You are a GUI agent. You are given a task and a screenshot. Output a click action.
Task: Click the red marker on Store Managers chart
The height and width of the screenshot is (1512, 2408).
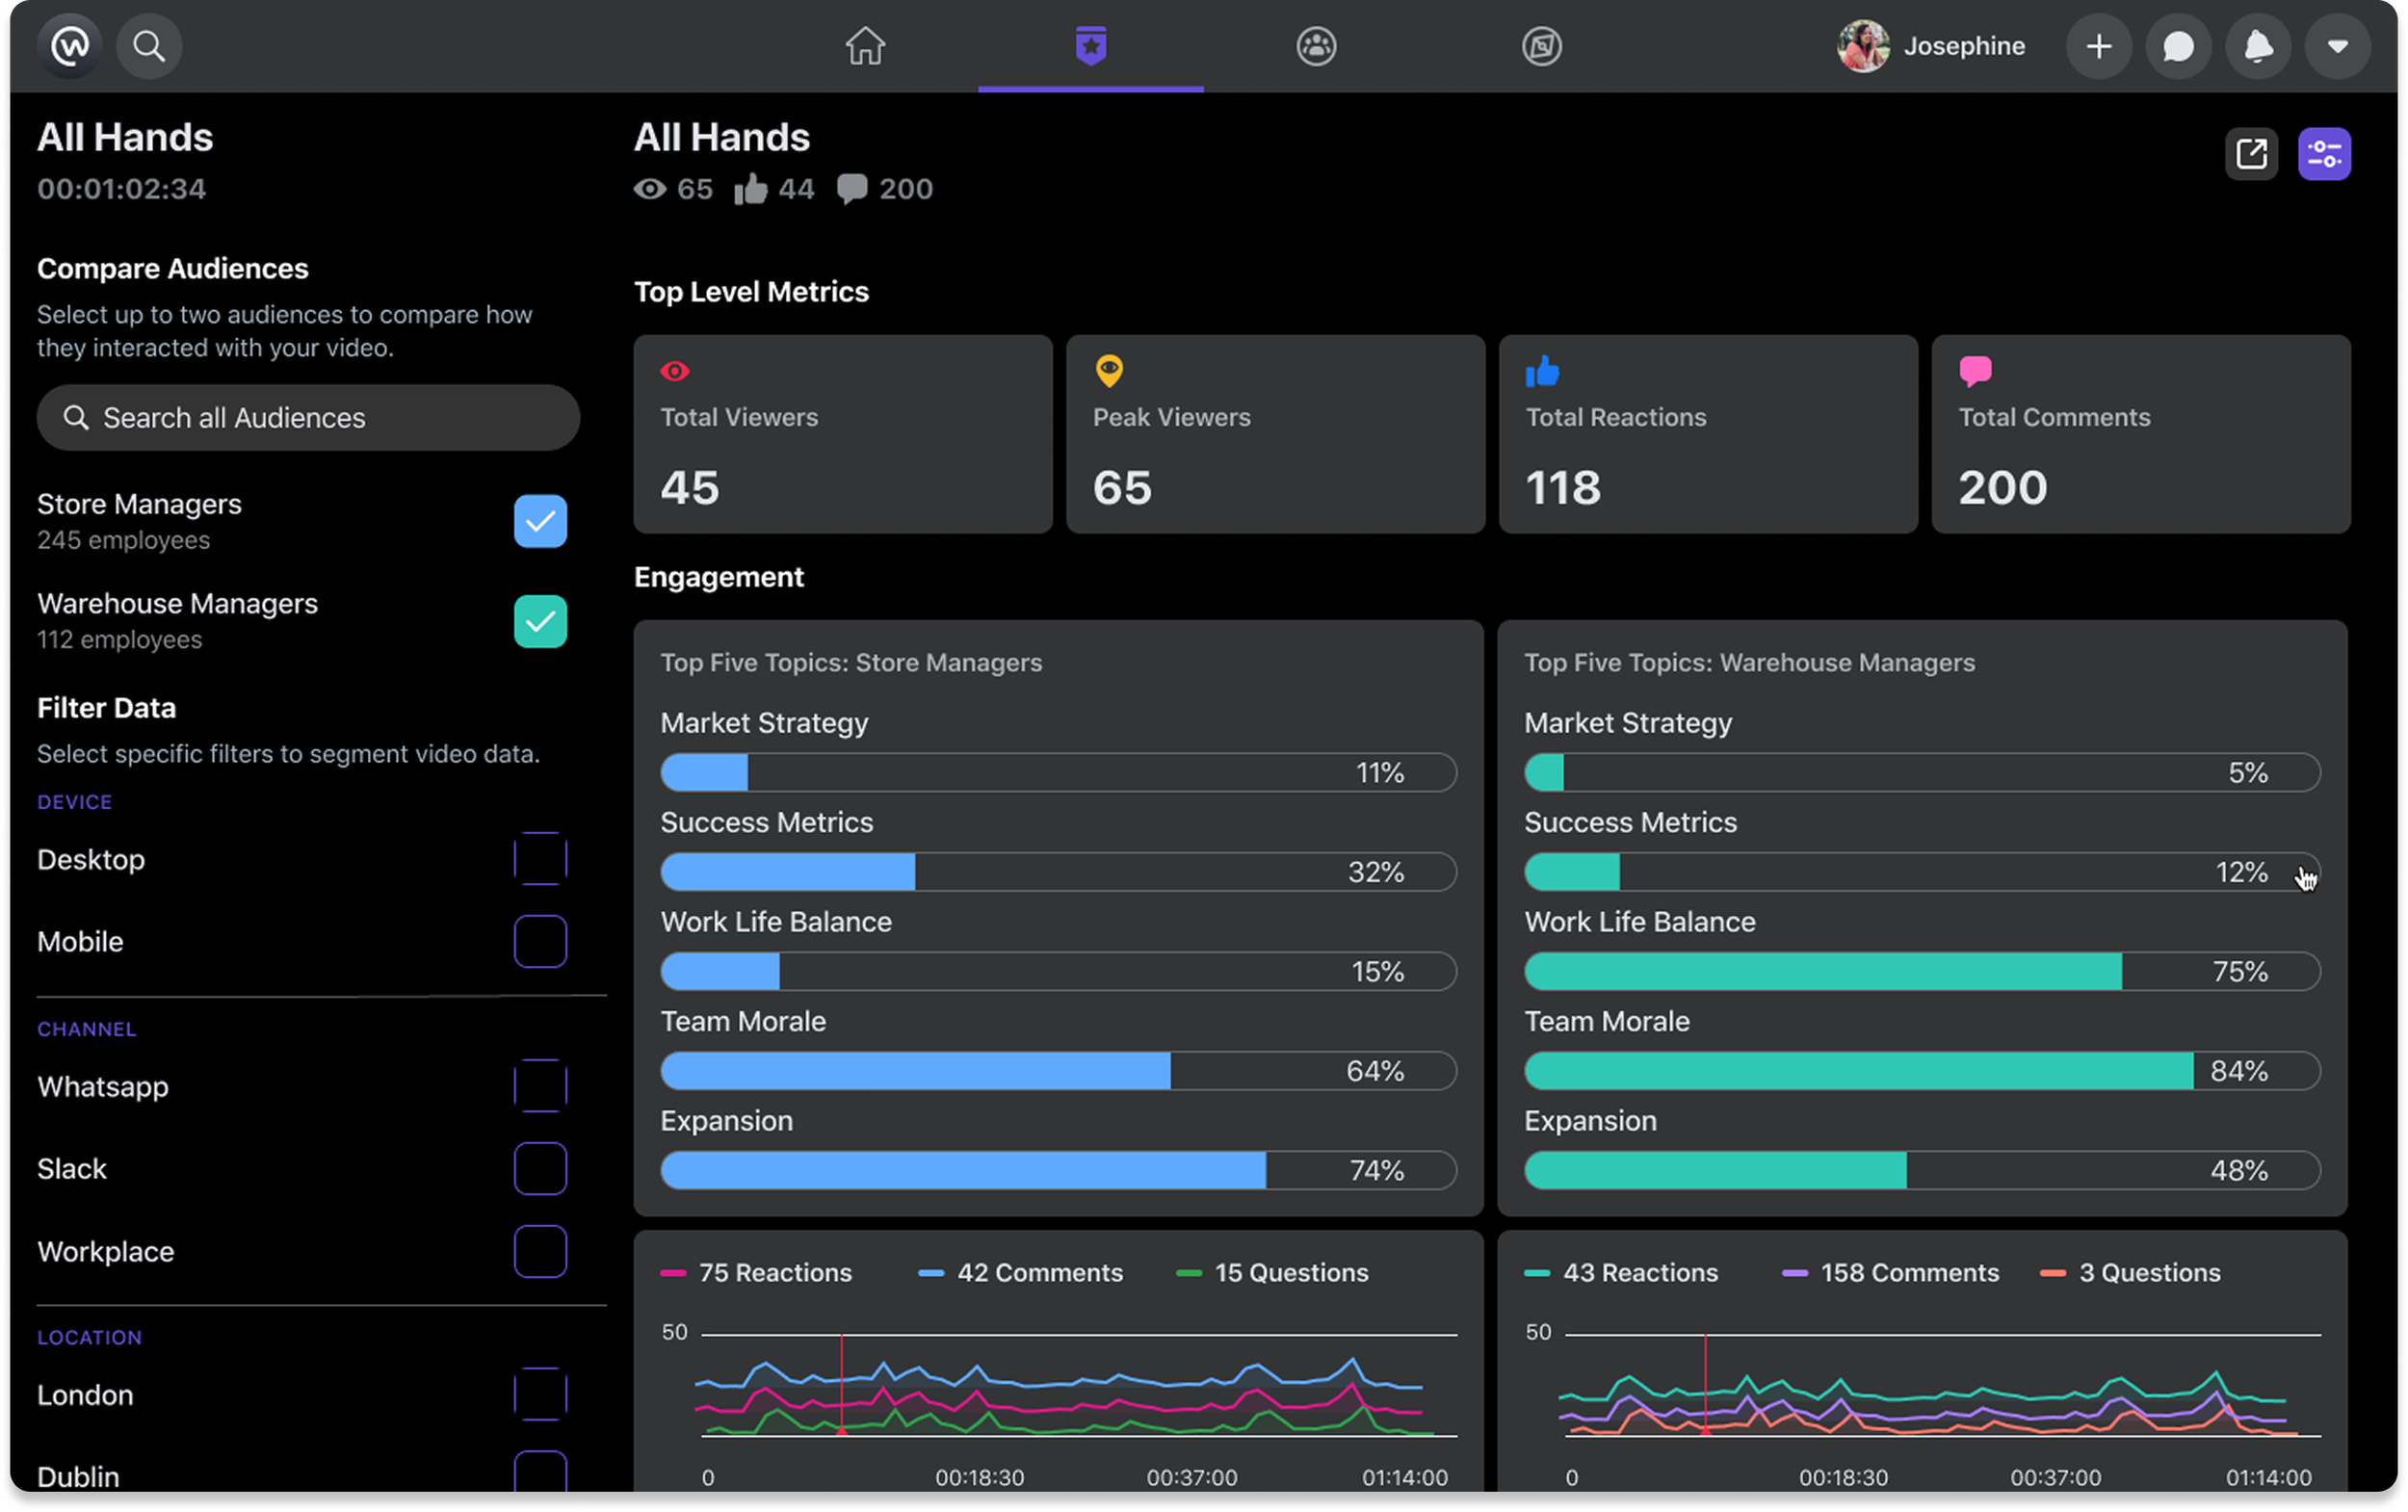pyautogui.click(x=842, y=1431)
